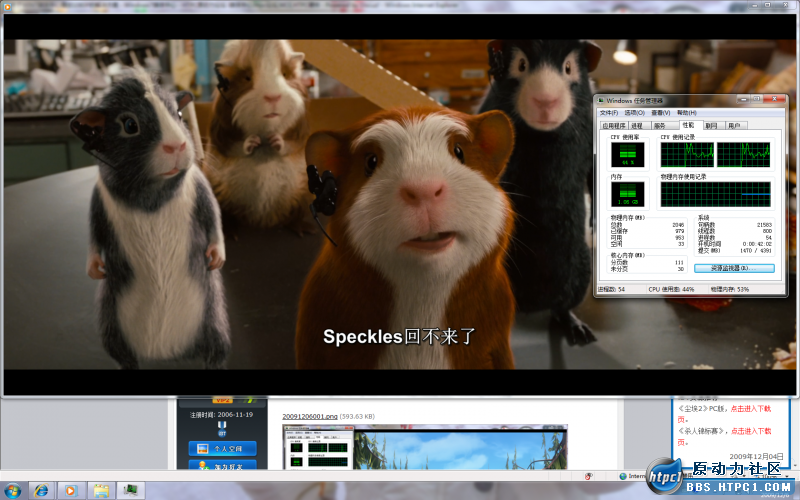Click the 个人空间 button on forum page

click(222, 448)
